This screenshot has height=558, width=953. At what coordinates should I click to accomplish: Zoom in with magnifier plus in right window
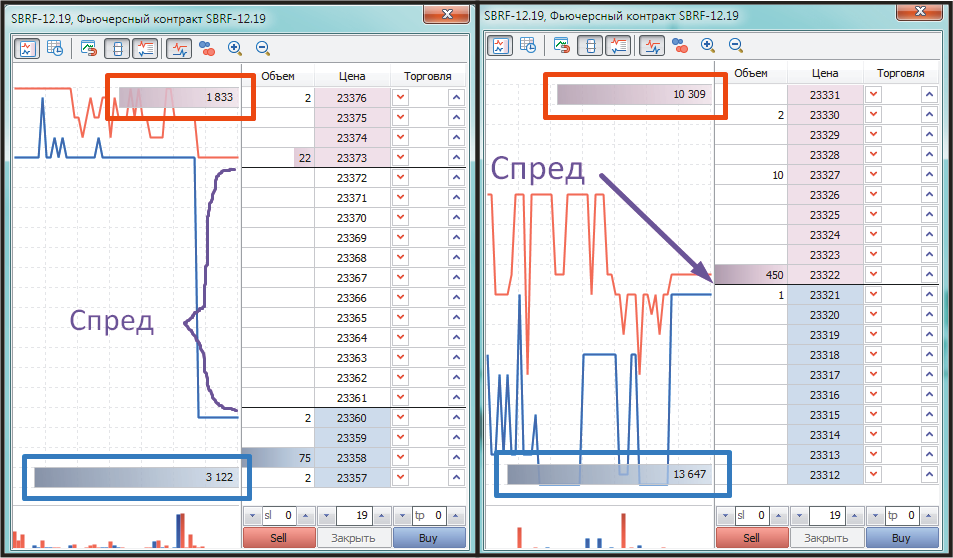(x=708, y=45)
